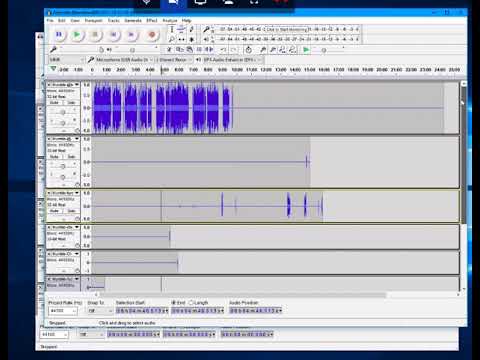The image size is (480, 360).
Task: Click 'Click to Start Monitoring' on the meter
Action: 287,29
